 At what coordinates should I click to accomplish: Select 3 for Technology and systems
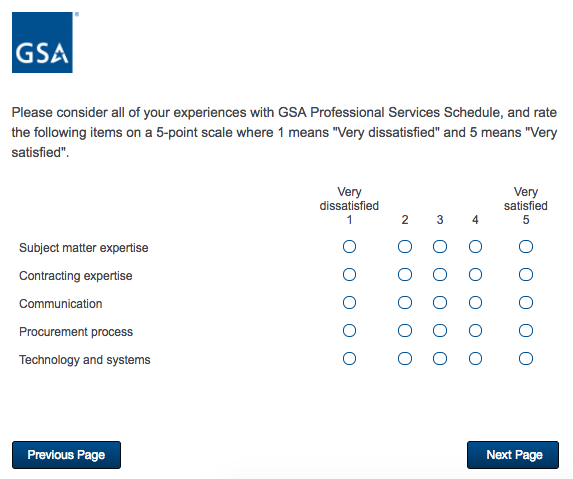click(x=440, y=359)
